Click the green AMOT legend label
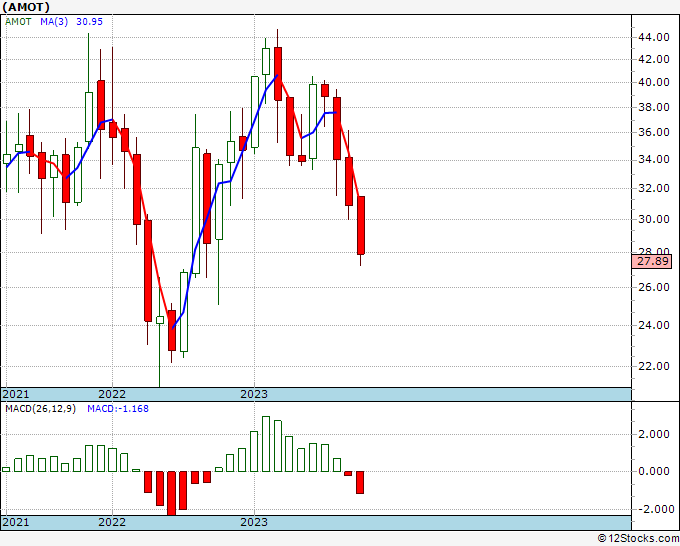Image resolution: width=680 pixels, height=546 pixels. pos(18,21)
